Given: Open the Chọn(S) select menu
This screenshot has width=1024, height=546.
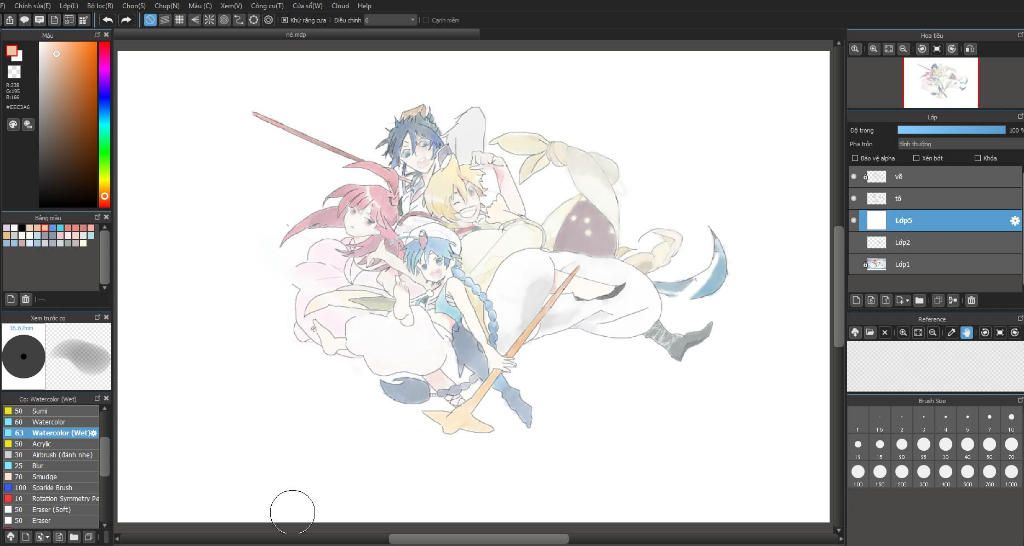Looking at the screenshot, I should [134, 6].
